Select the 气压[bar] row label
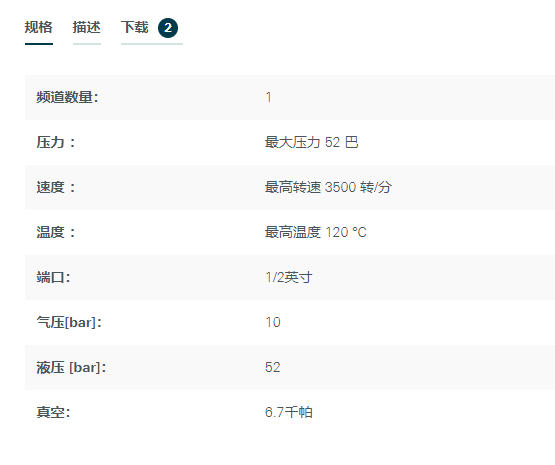This screenshot has height=465, width=555. (69, 322)
